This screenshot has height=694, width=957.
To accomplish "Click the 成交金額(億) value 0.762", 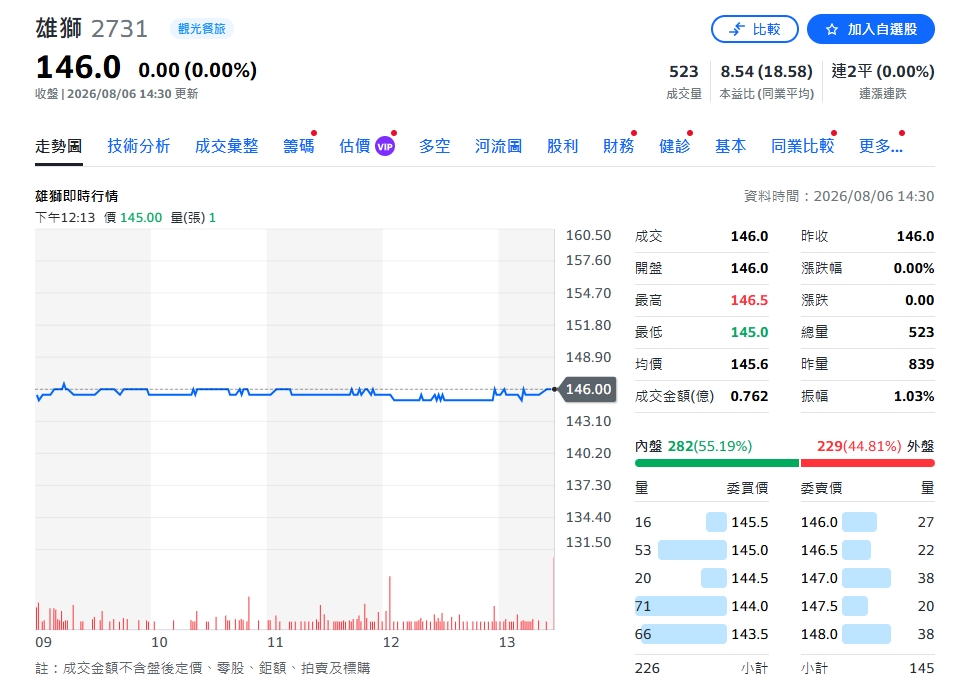I will pyautogui.click(x=749, y=396).
